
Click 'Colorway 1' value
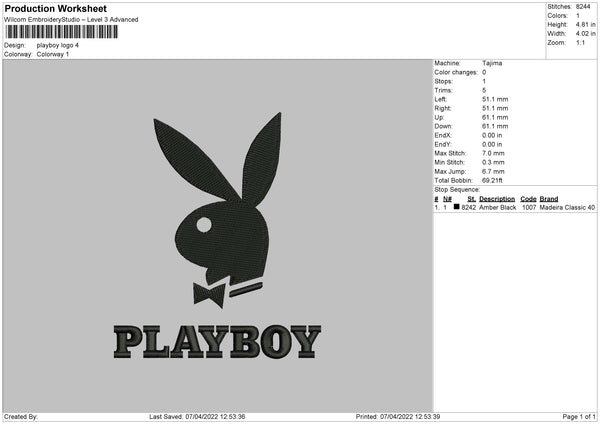tap(53, 54)
